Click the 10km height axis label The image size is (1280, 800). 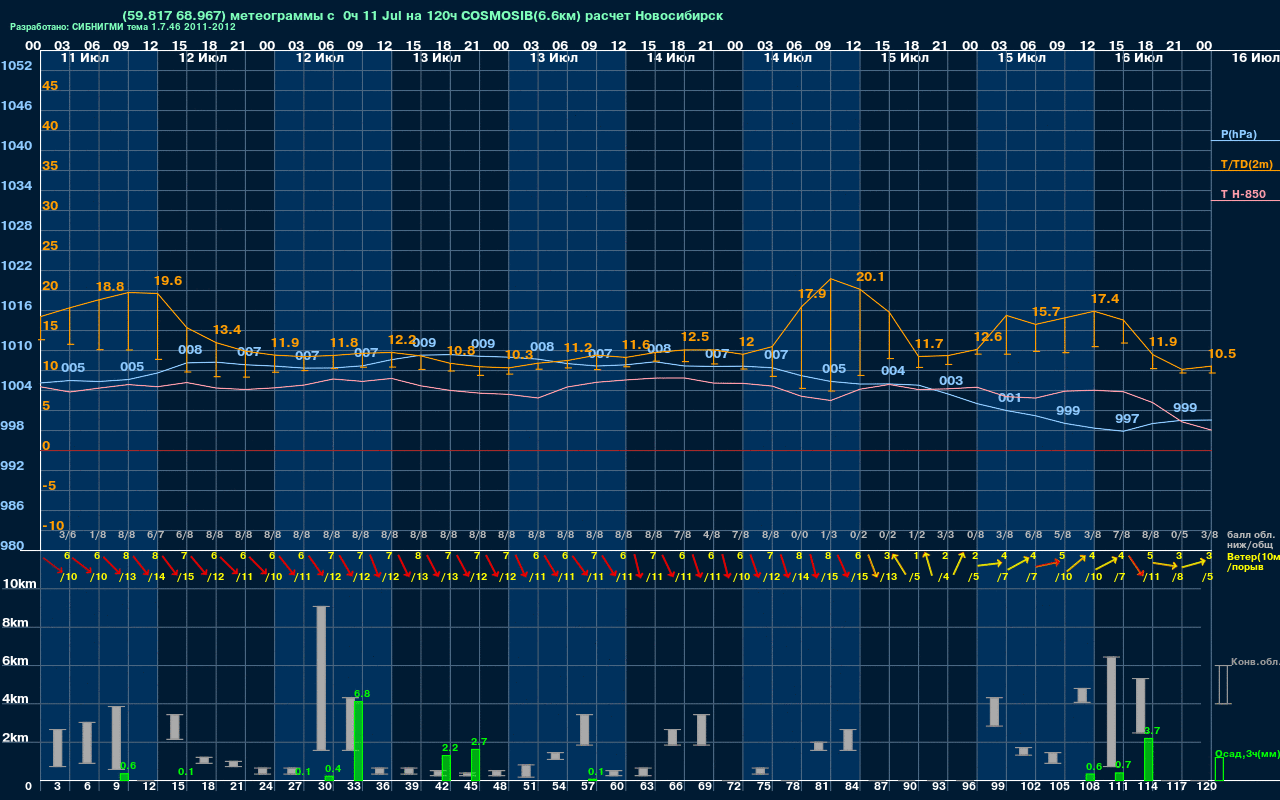point(20,584)
